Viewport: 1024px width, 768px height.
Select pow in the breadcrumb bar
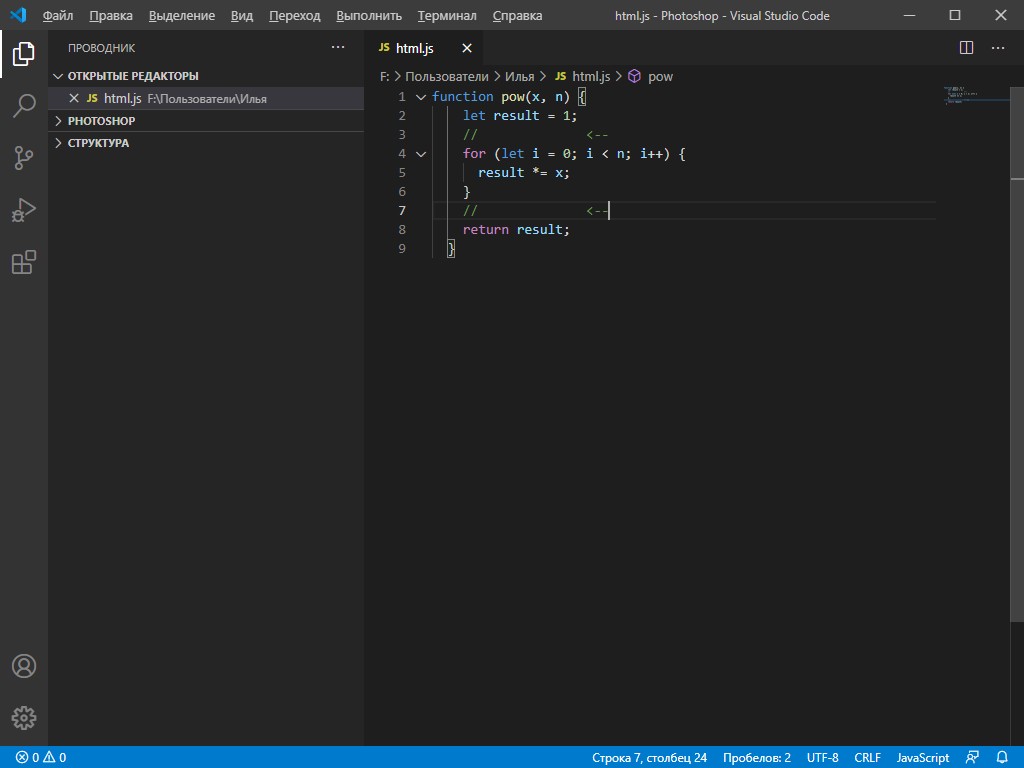[660, 75]
